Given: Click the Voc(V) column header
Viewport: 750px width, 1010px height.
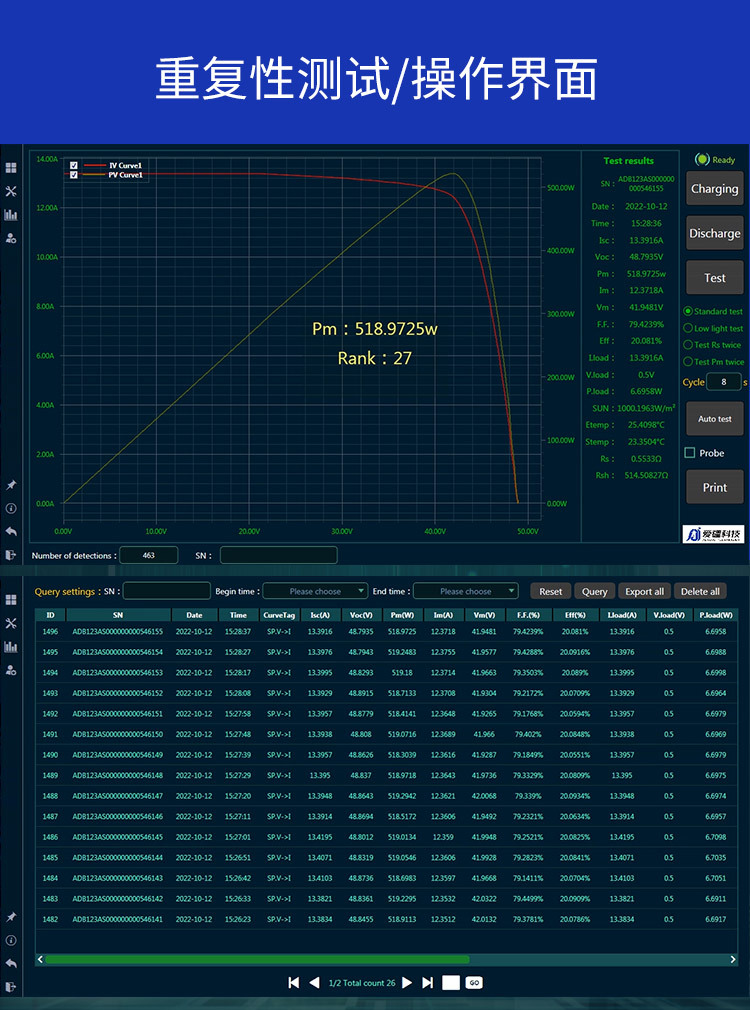Looking at the screenshot, I should pos(360,615).
